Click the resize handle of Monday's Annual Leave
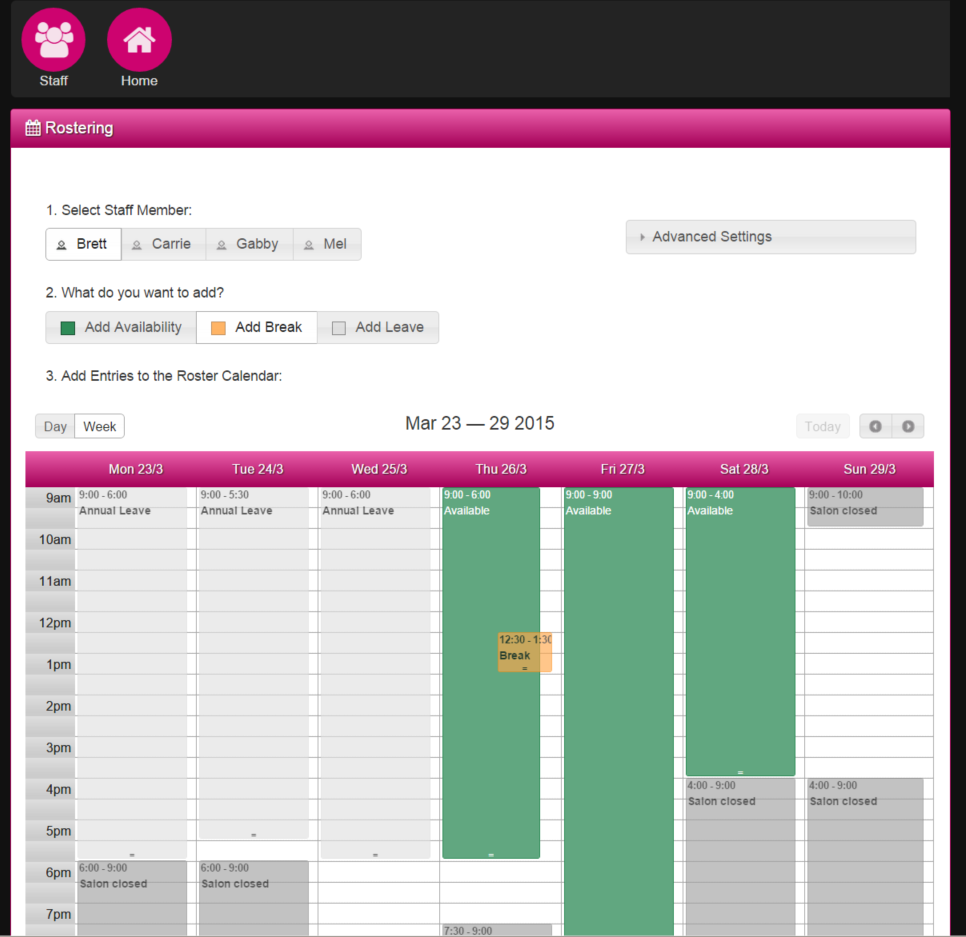966x937 pixels. click(132, 855)
